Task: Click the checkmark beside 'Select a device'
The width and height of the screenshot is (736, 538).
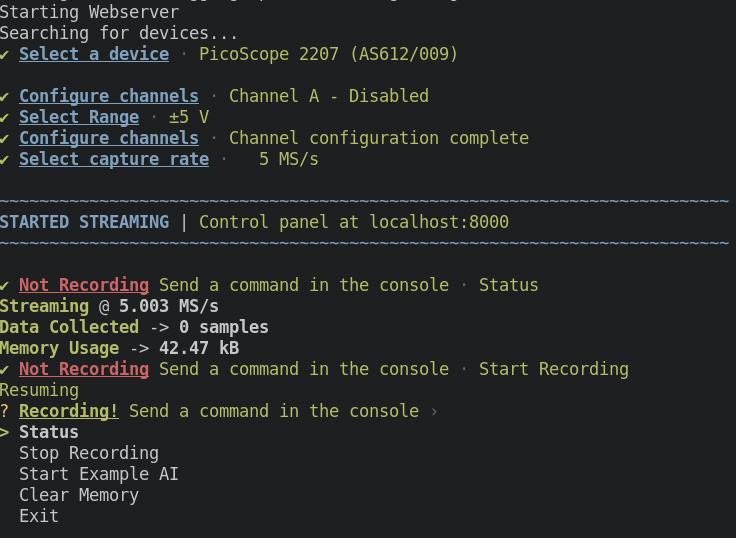Action: coord(5,54)
